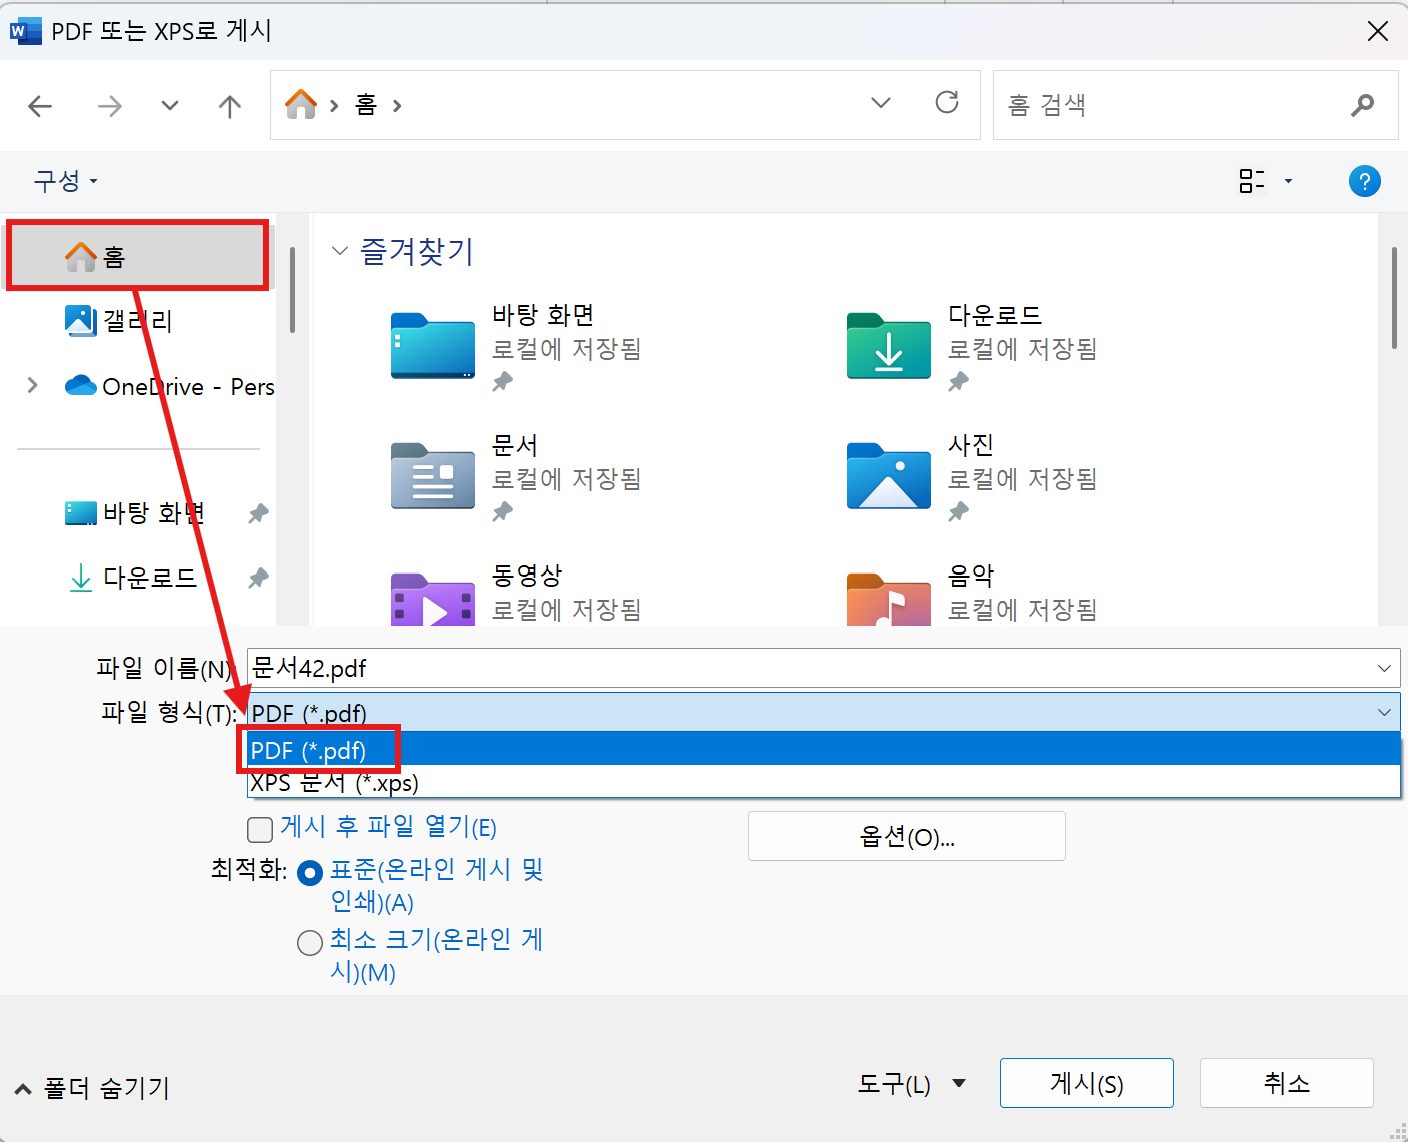Click the 홈 breadcrumb segment in address bar

pos(366,105)
